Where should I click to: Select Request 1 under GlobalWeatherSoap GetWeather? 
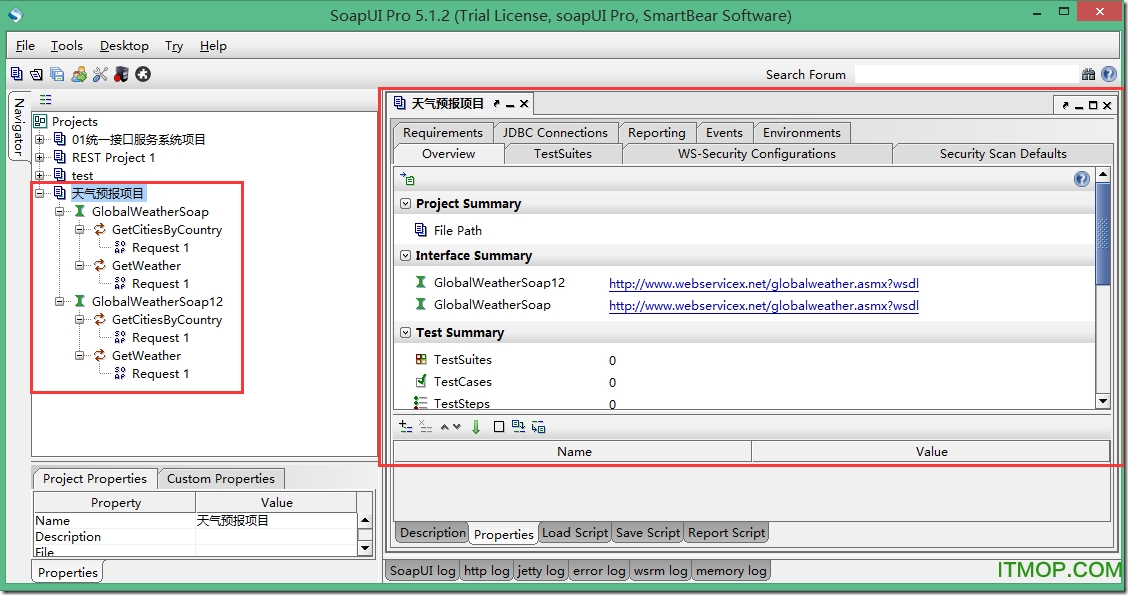coord(160,283)
